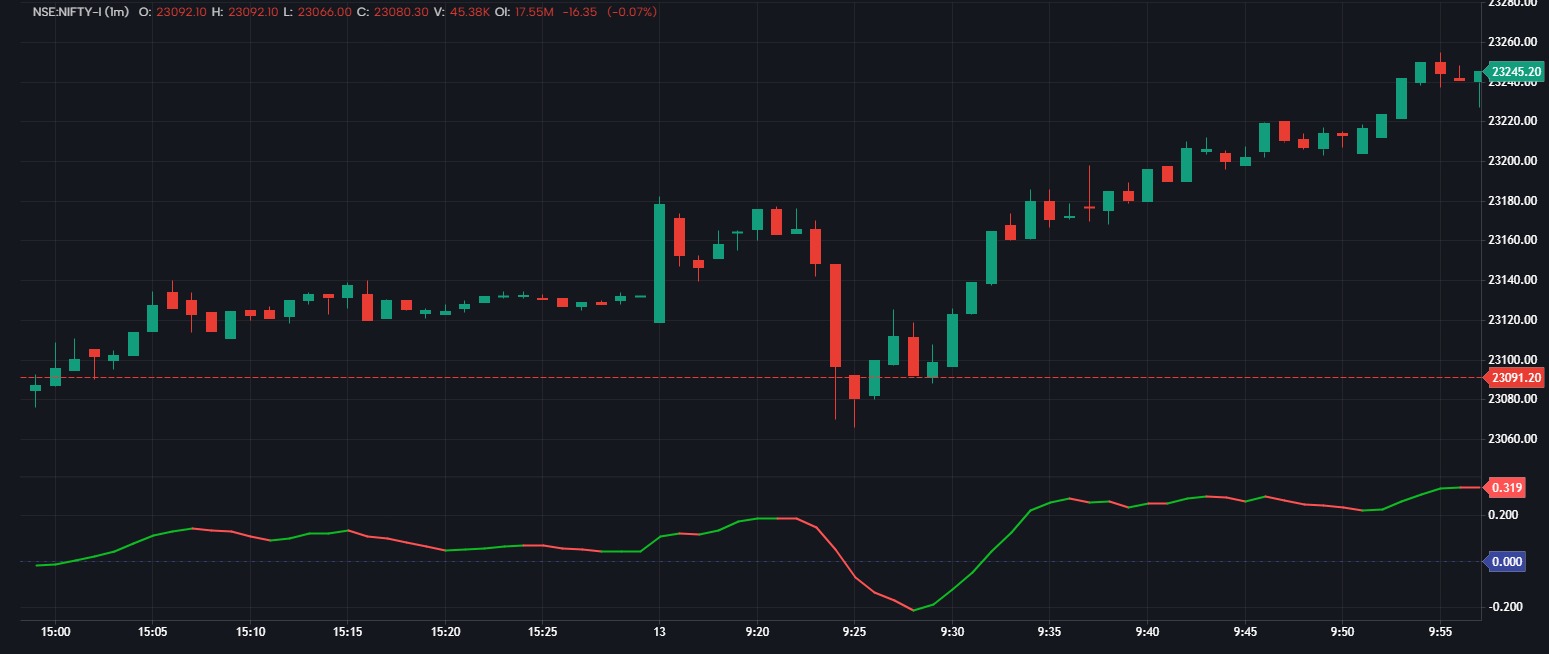Click the red previous-close label 23091.20

[1516, 377]
